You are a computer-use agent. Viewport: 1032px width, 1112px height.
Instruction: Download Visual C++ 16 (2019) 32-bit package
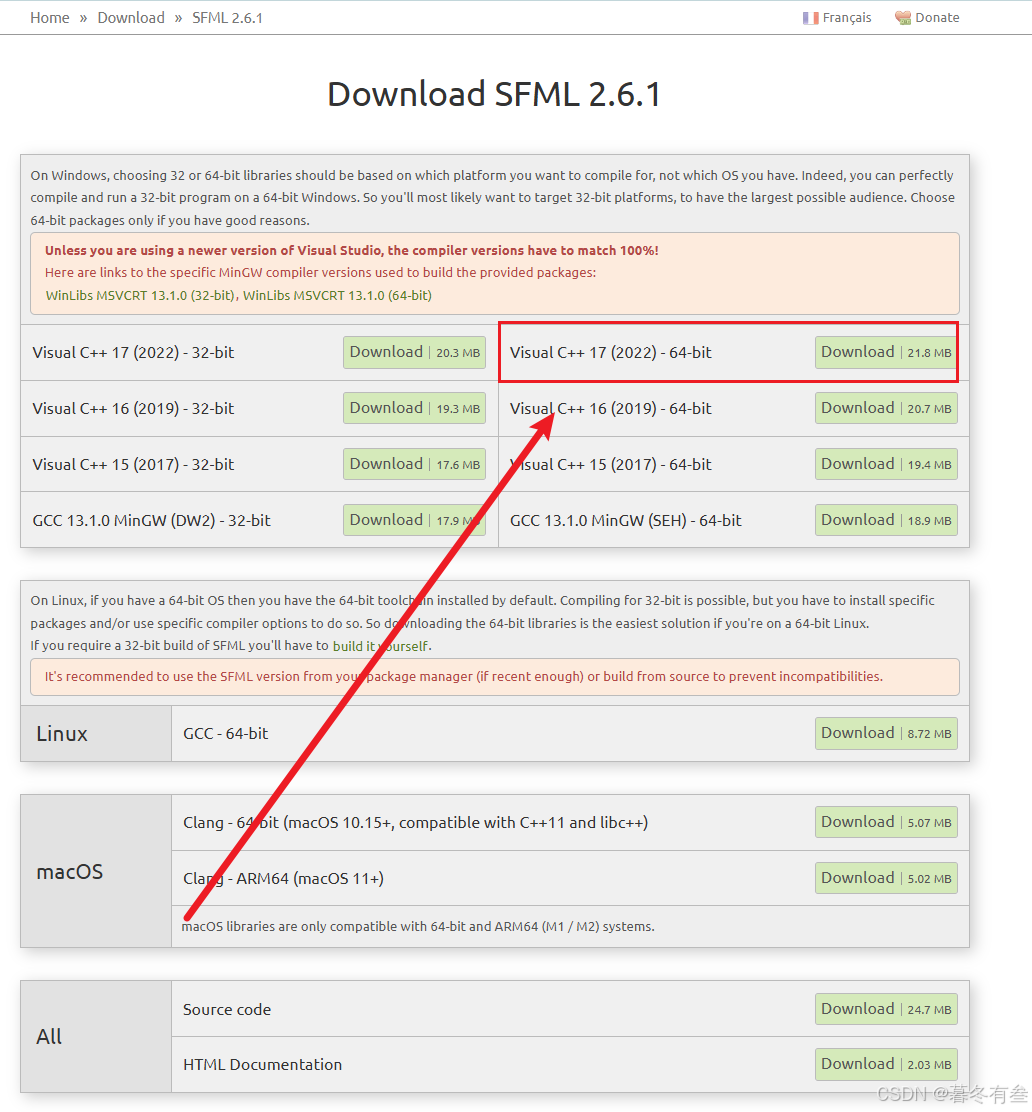click(414, 408)
